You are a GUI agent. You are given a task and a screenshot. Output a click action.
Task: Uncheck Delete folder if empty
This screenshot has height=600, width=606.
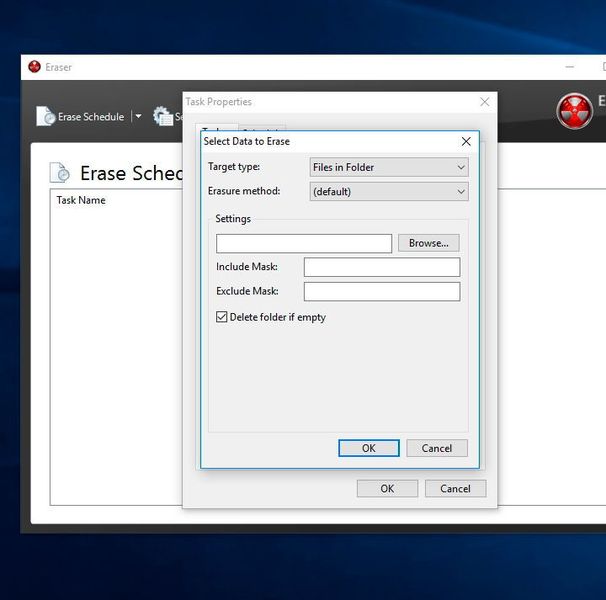point(221,317)
